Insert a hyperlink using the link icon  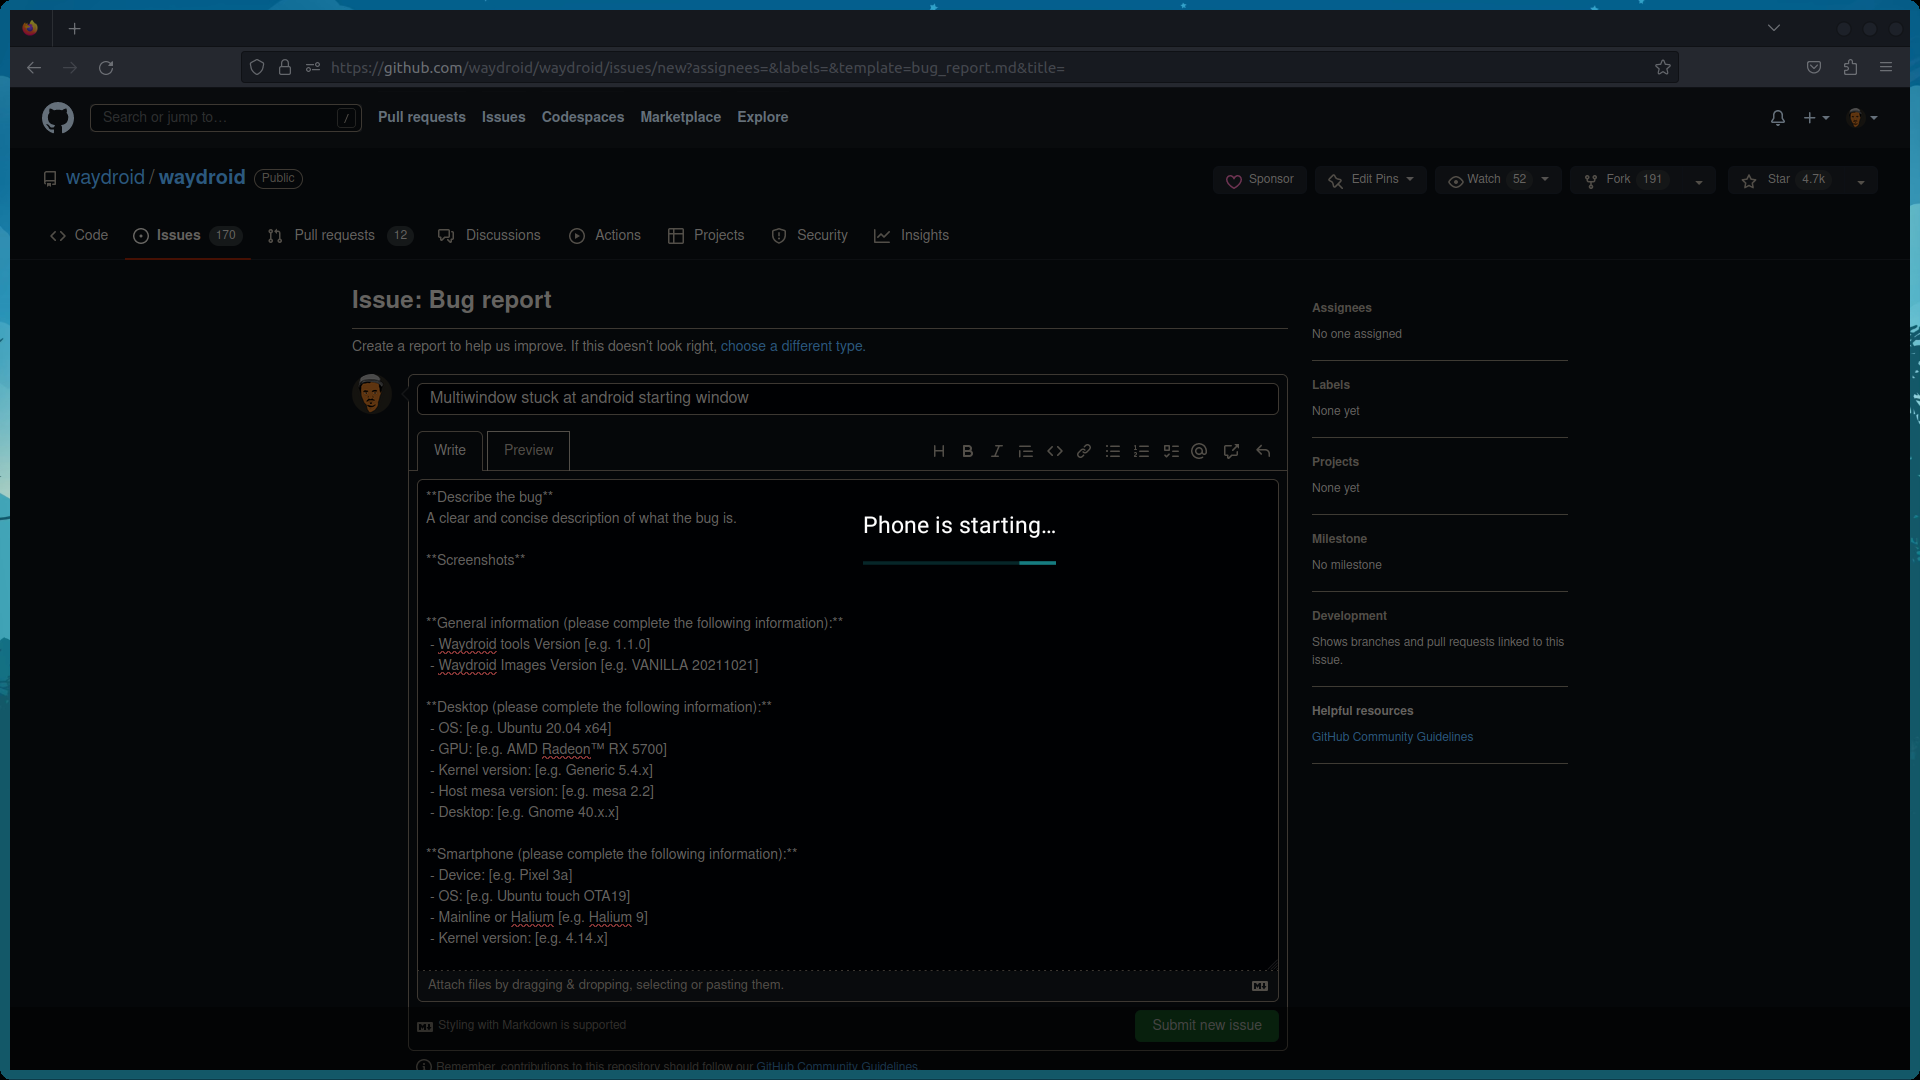tap(1083, 451)
